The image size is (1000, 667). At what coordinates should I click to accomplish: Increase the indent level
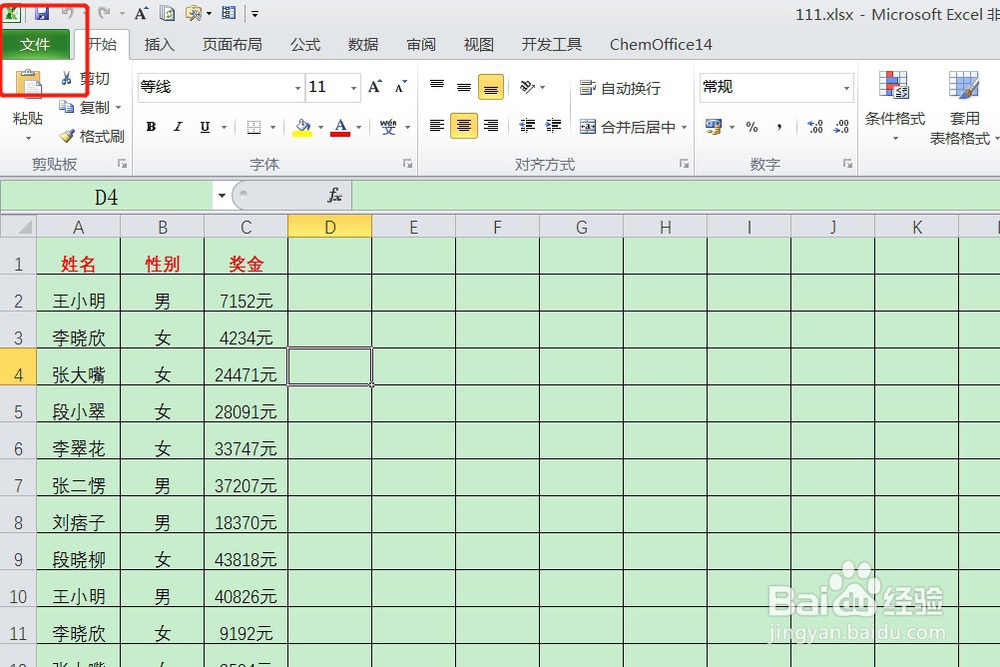click(554, 126)
